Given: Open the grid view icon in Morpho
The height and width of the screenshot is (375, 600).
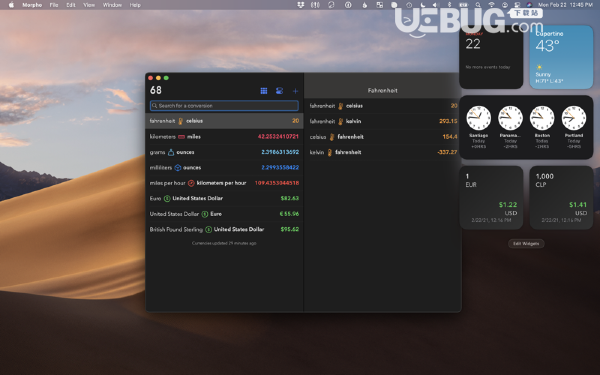Looking at the screenshot, I should 264,91.
